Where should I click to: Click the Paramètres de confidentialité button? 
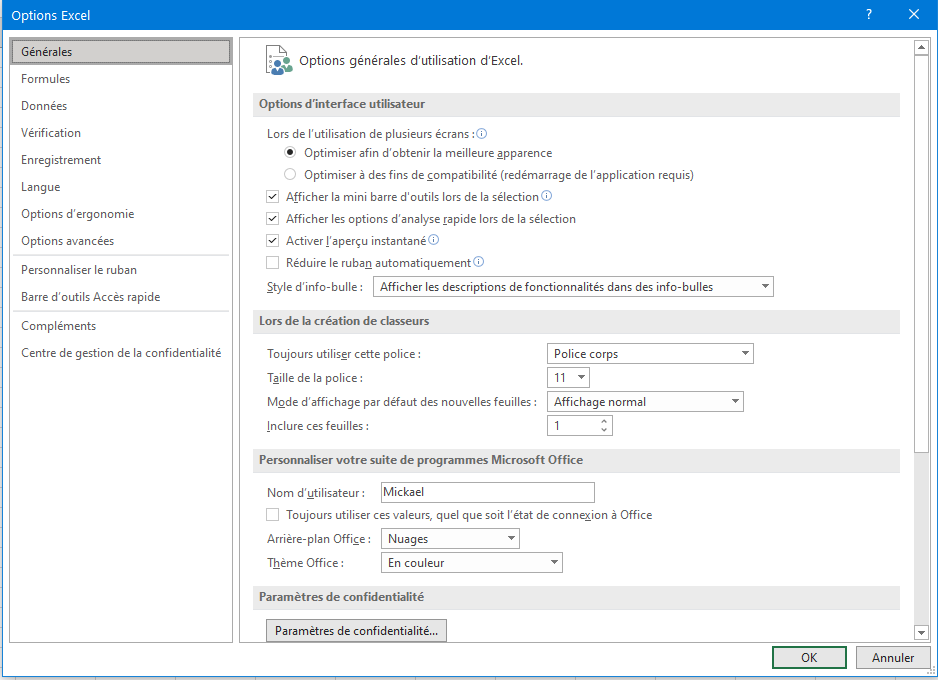pyautogui.click(x=356, y=630)
